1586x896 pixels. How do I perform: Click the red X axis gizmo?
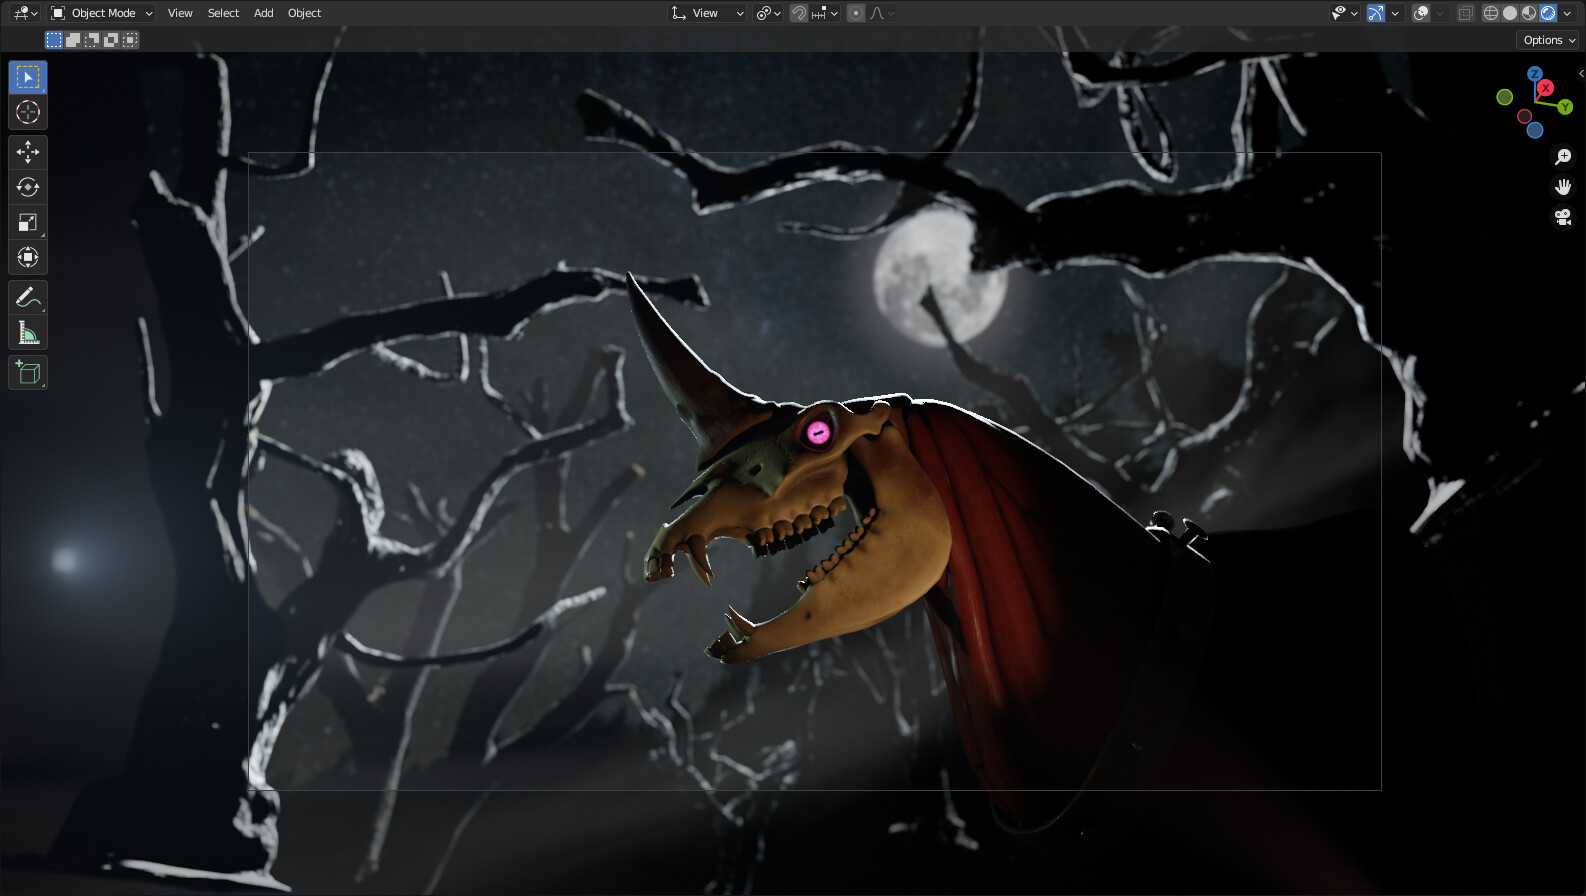point(1546,88)
